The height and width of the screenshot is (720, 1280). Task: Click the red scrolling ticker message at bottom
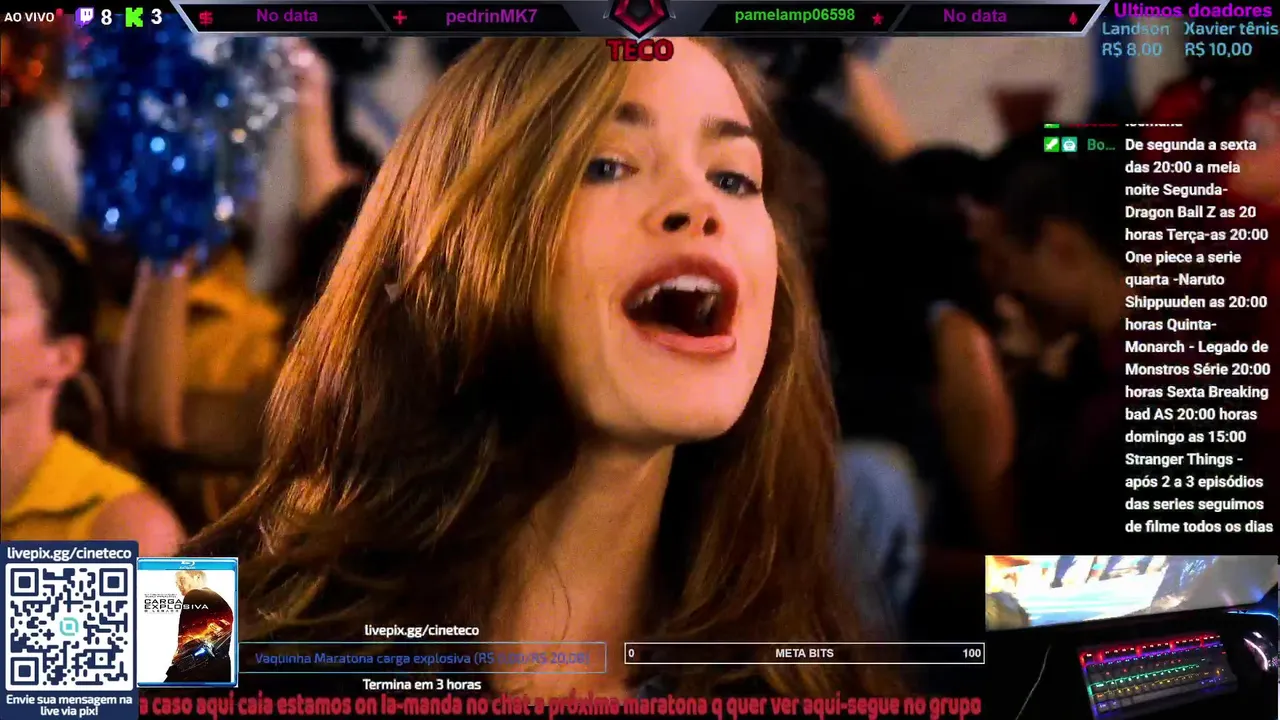(x=560, y=706)
